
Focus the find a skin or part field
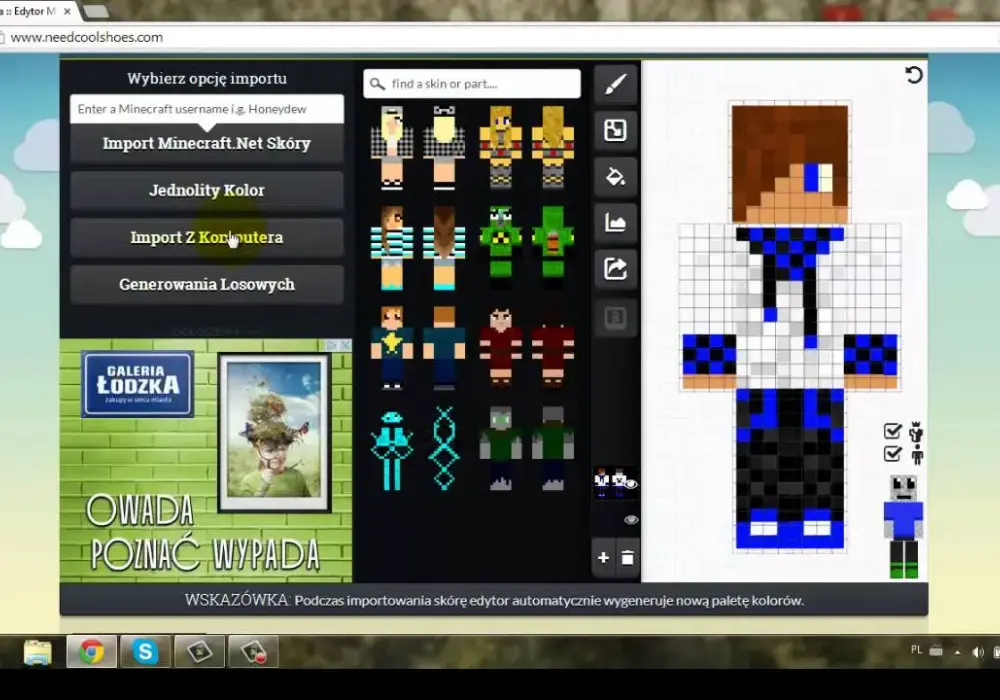click(472, 84)
